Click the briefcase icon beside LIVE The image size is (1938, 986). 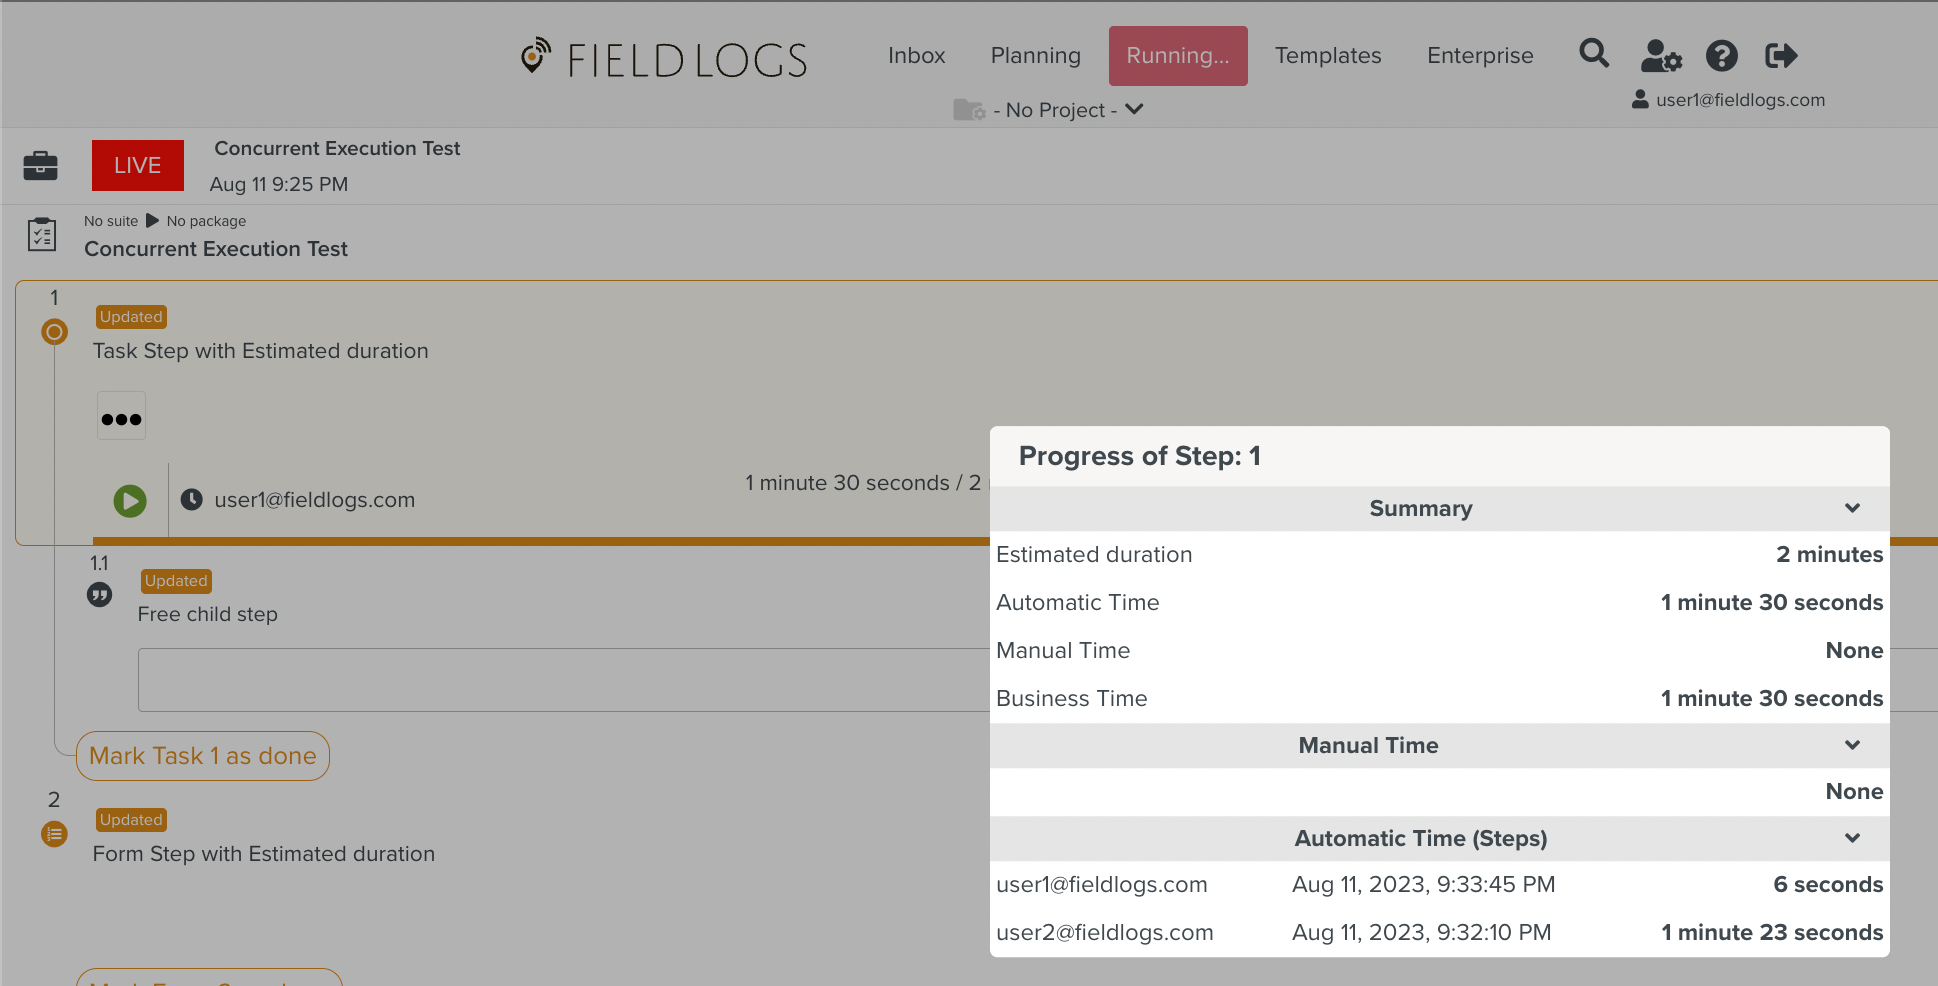click(x=41, y=165)
